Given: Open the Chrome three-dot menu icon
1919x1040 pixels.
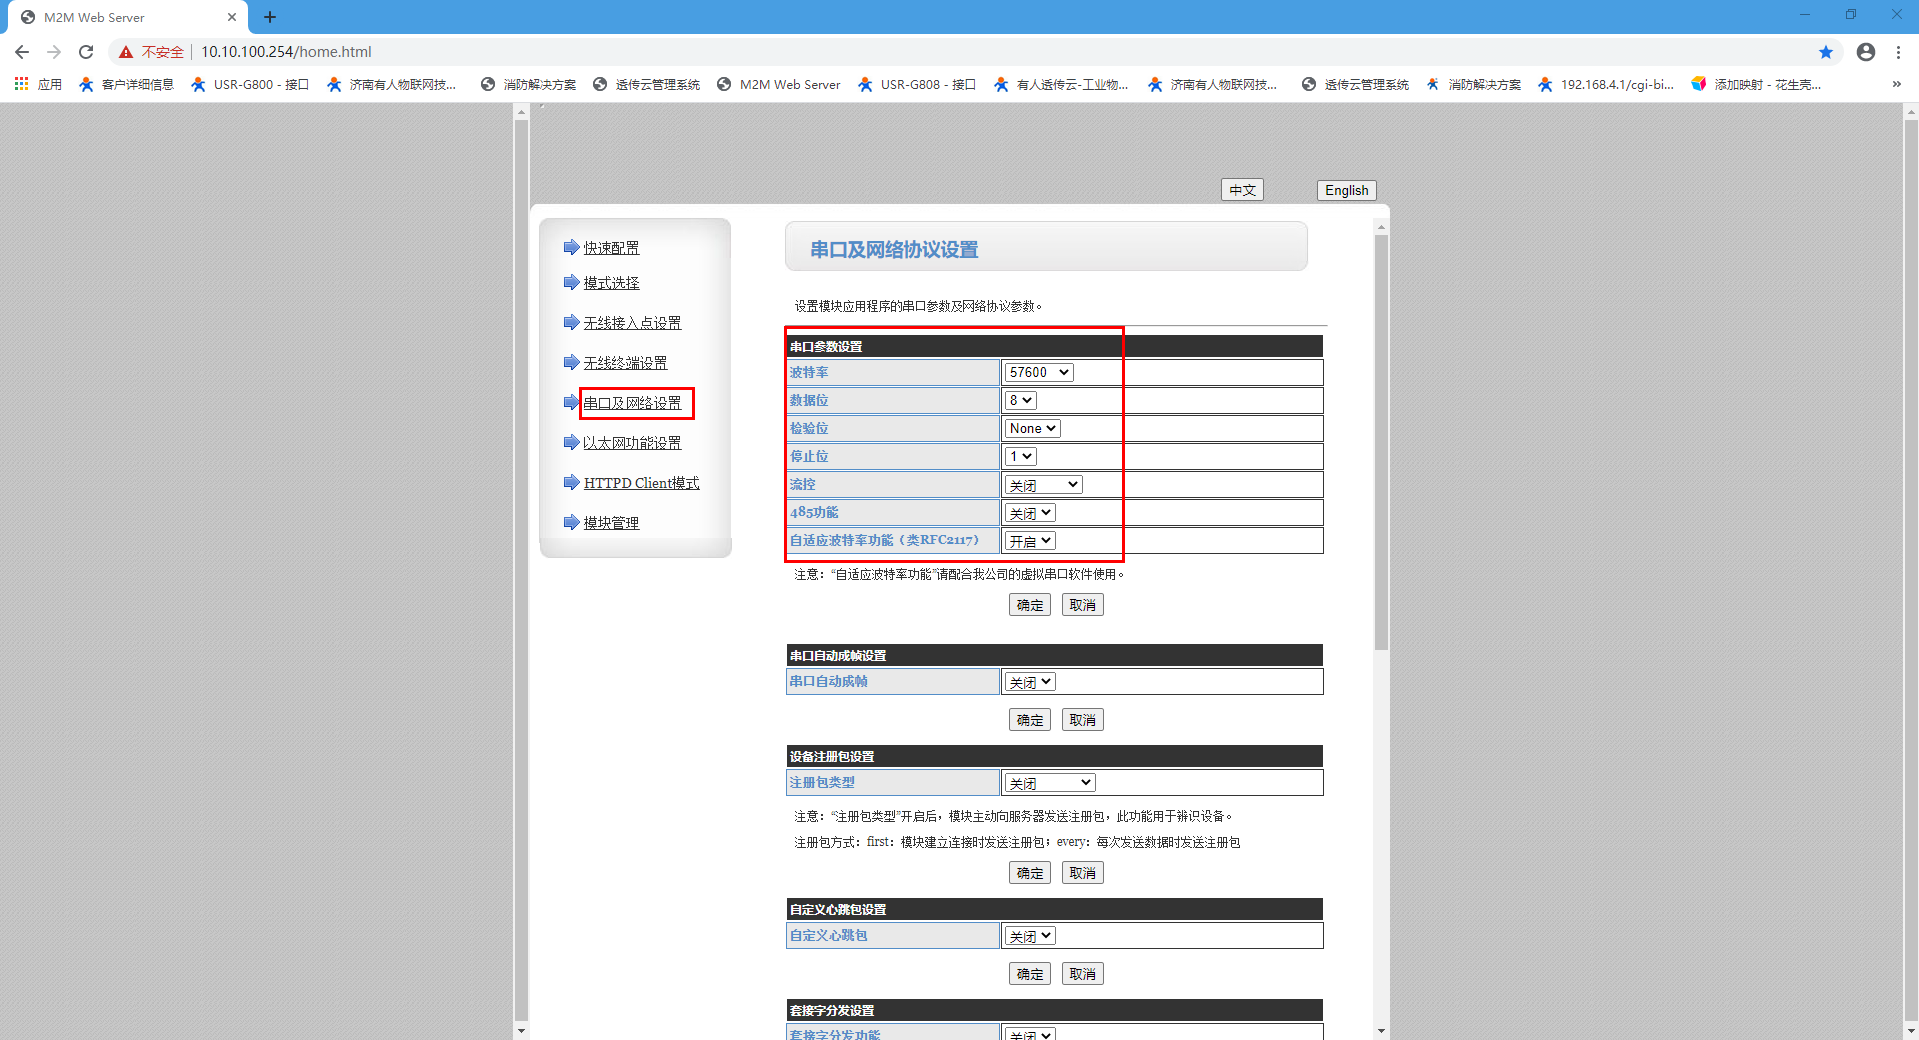Looking at the screenshot, I should [x=1898, y=52].
